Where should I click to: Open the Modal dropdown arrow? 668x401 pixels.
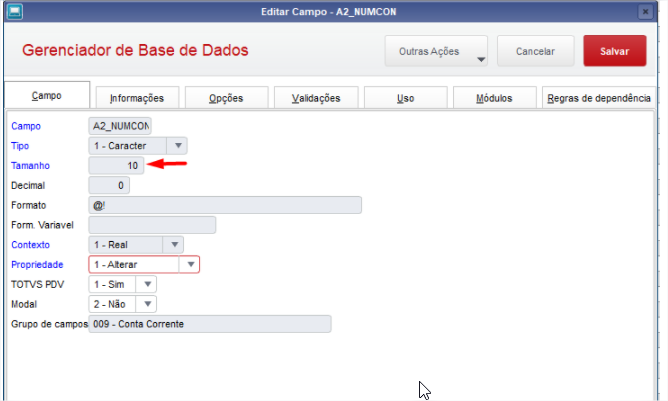(x=147, y=304)
